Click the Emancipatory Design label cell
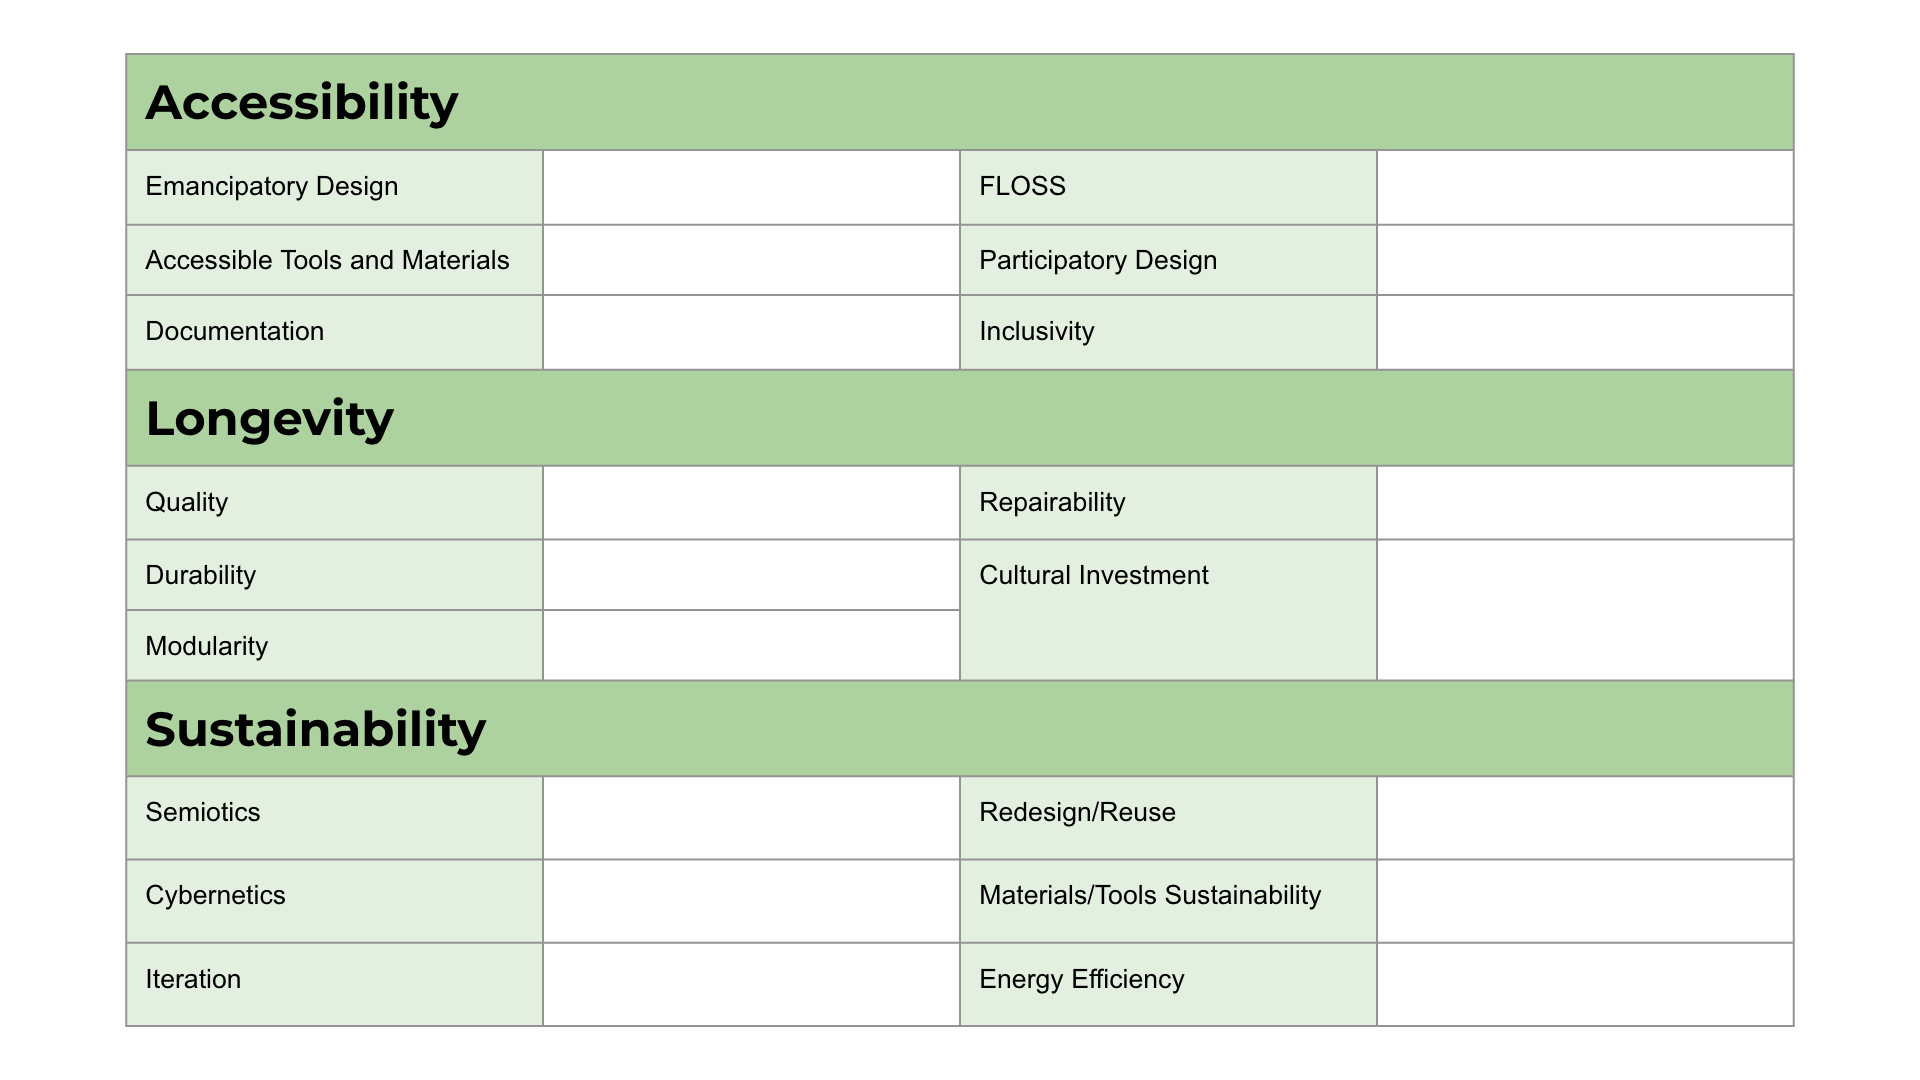The width and height of the screenshot is (1920, 1080). click(x=335, y=187)
